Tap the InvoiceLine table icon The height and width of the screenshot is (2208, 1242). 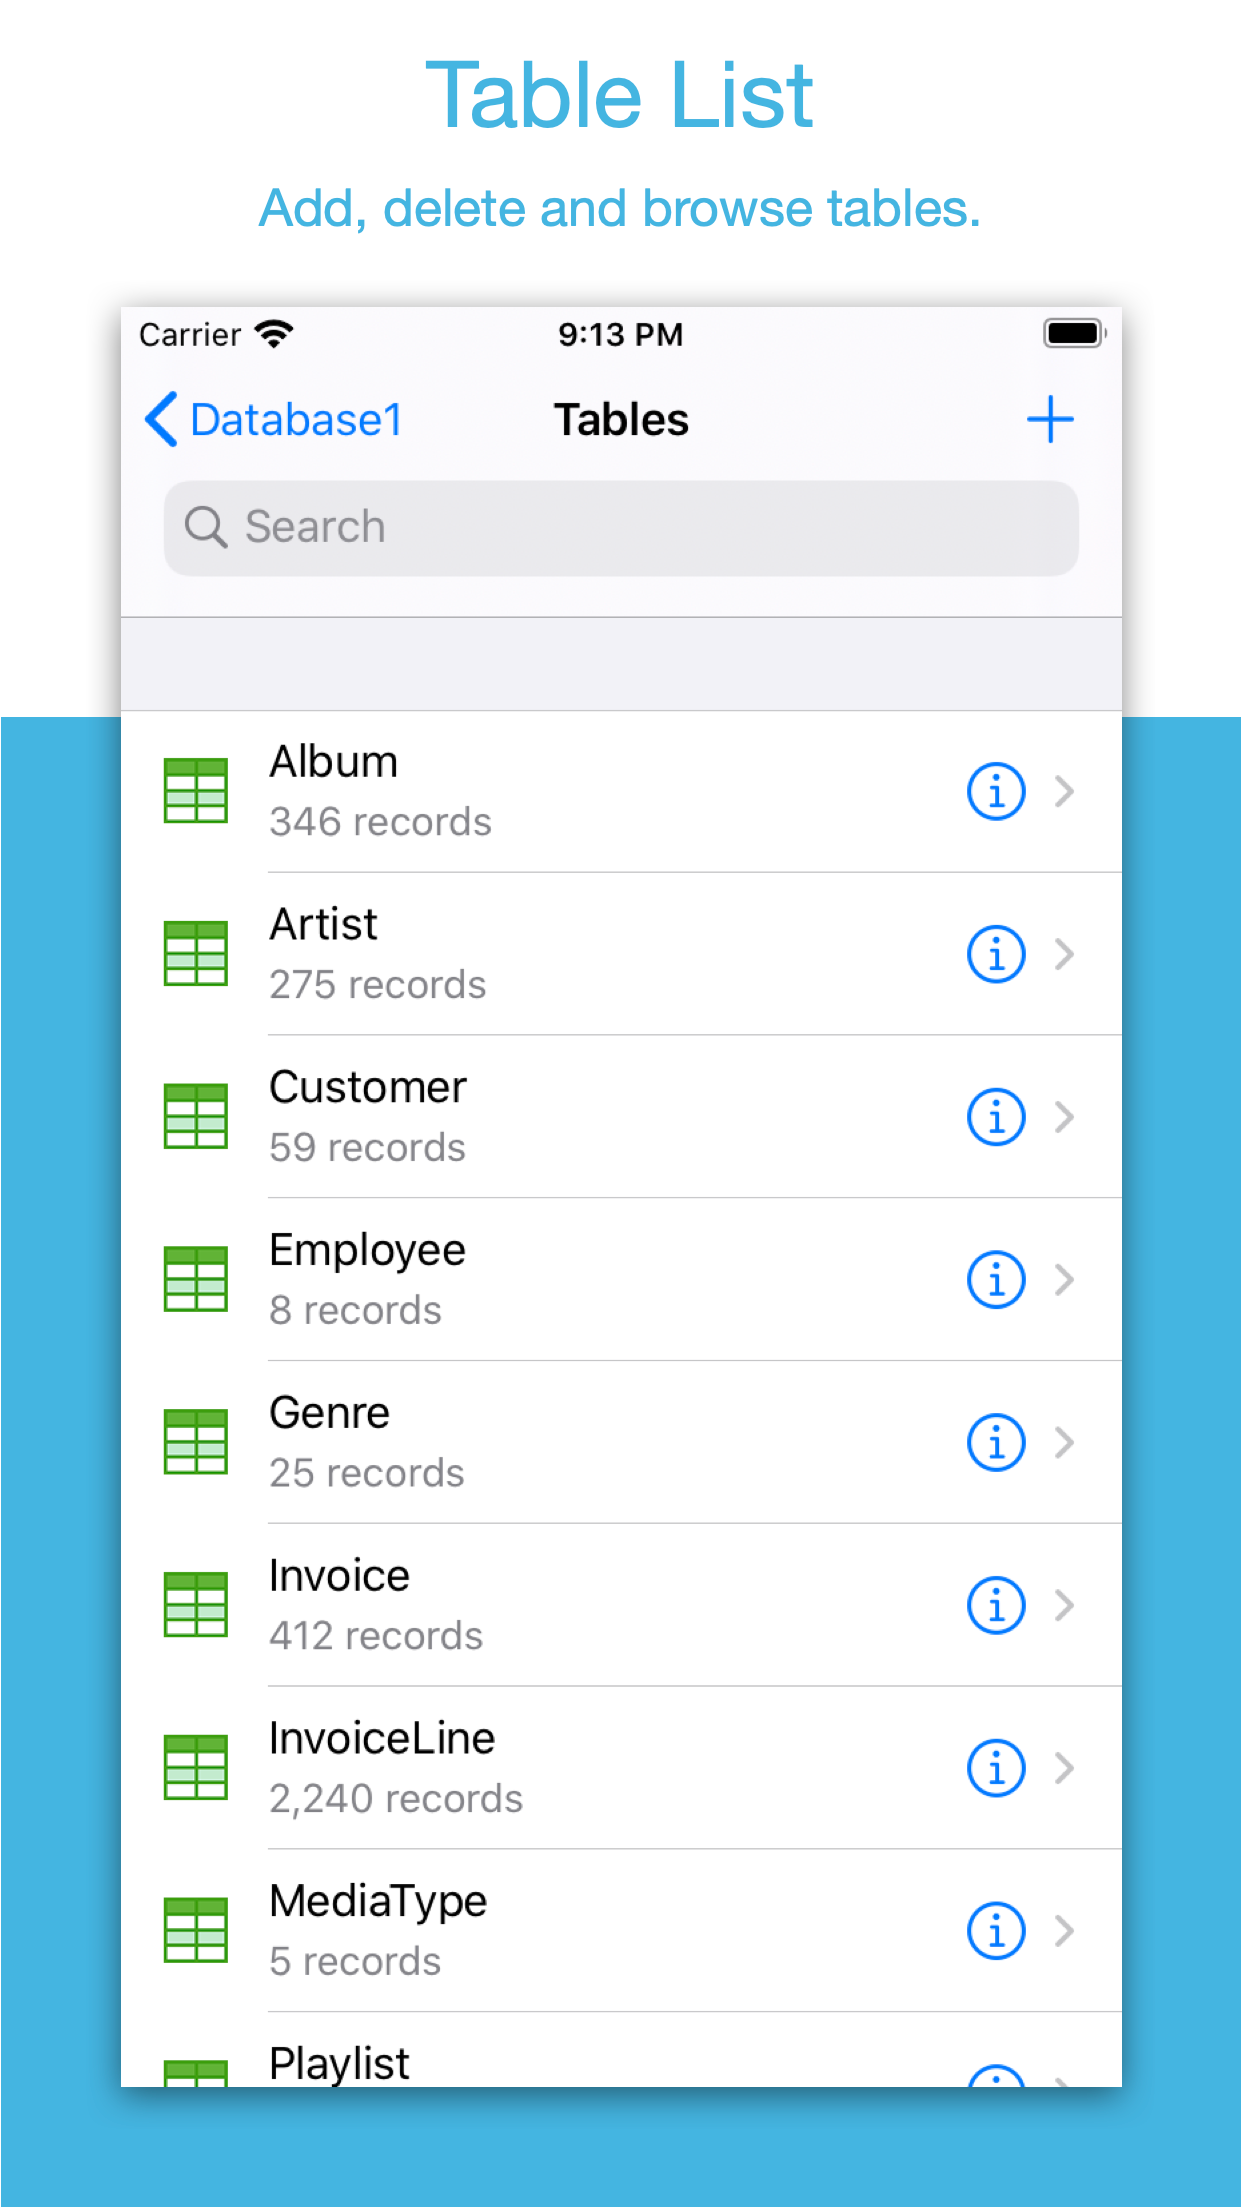196,1768
